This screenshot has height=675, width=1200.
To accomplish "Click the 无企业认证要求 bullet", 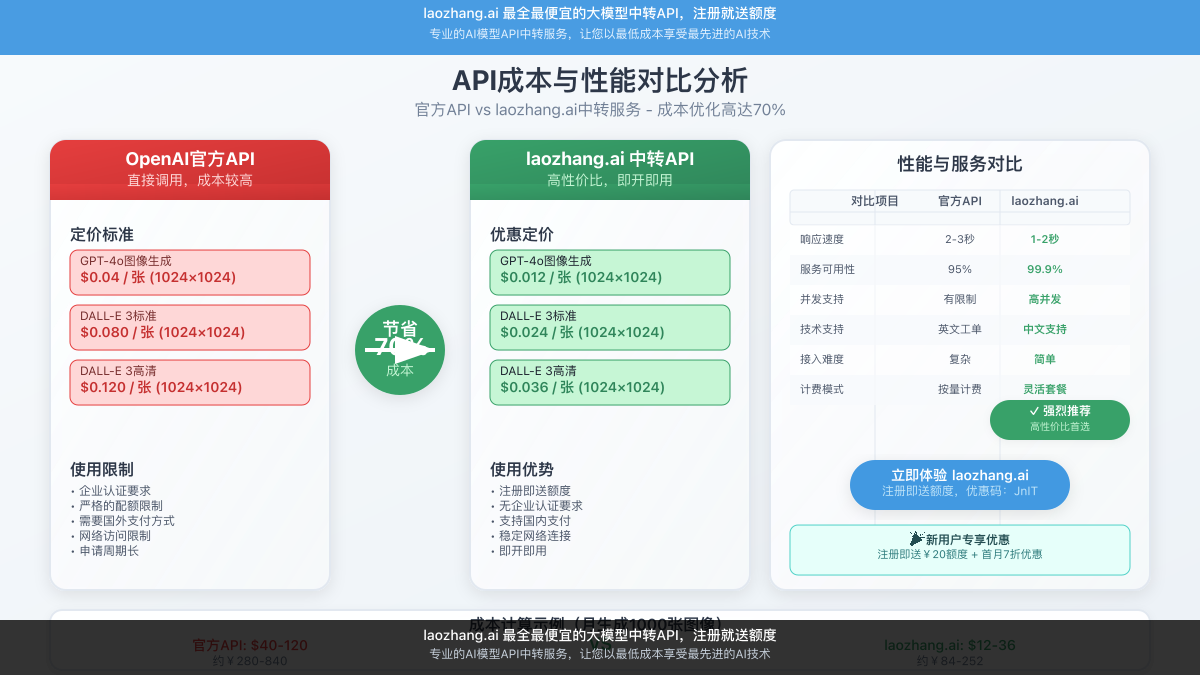I will pyautogui.click(x=537, y=506).
